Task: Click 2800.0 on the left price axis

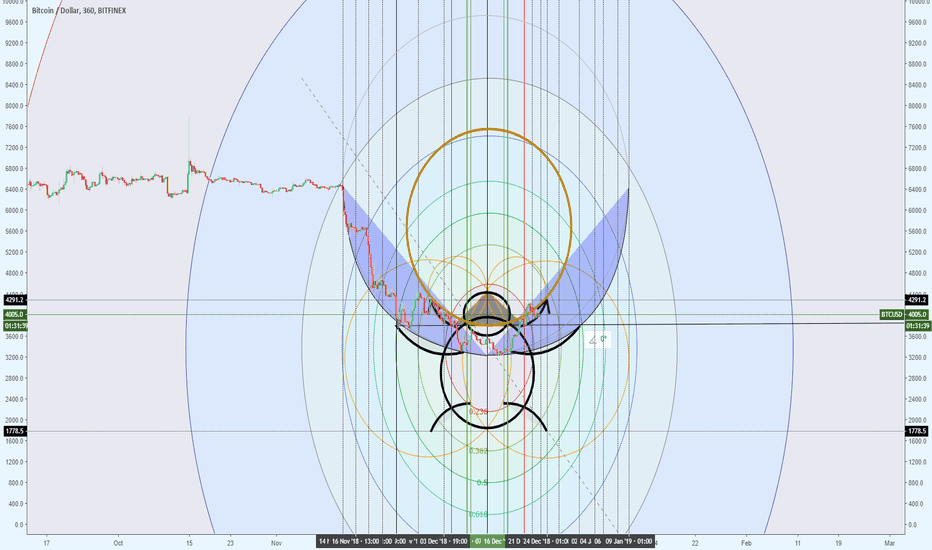Action: [15, 378]
